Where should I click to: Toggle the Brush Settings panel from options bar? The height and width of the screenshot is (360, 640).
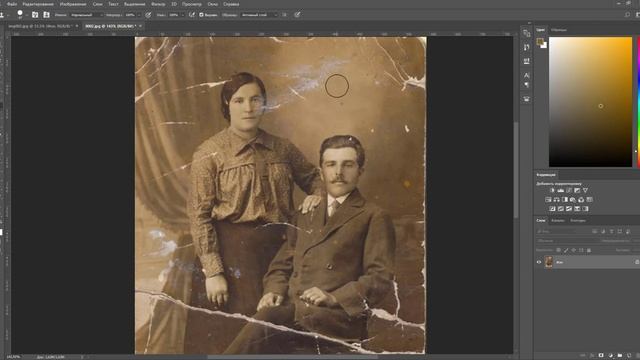pyautogui.click(x=35, y=15)
